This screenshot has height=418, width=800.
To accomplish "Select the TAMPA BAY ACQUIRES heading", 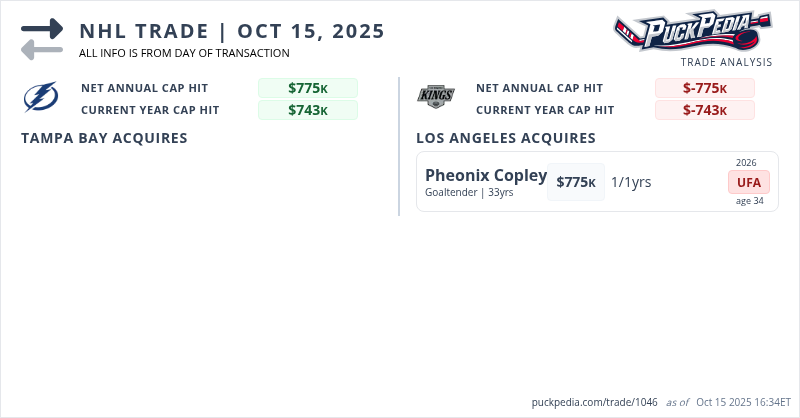I will pos(104,138).
